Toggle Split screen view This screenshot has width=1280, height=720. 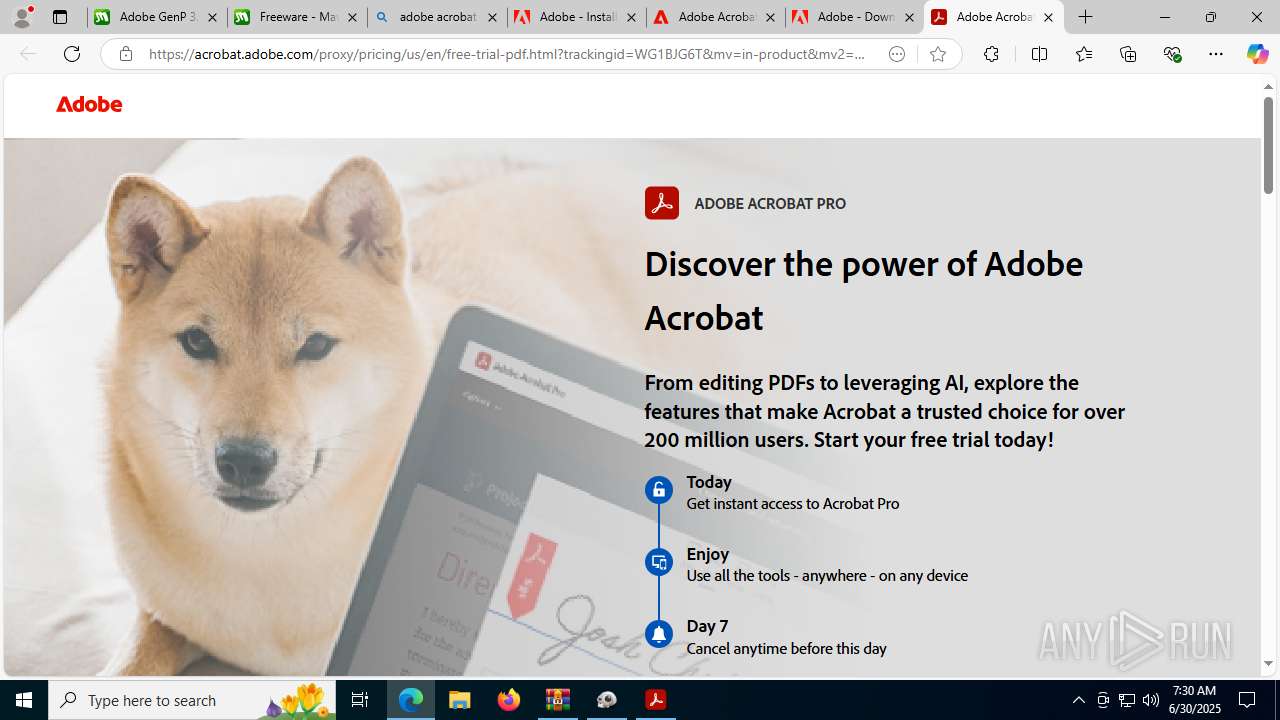coord(1039,54)
